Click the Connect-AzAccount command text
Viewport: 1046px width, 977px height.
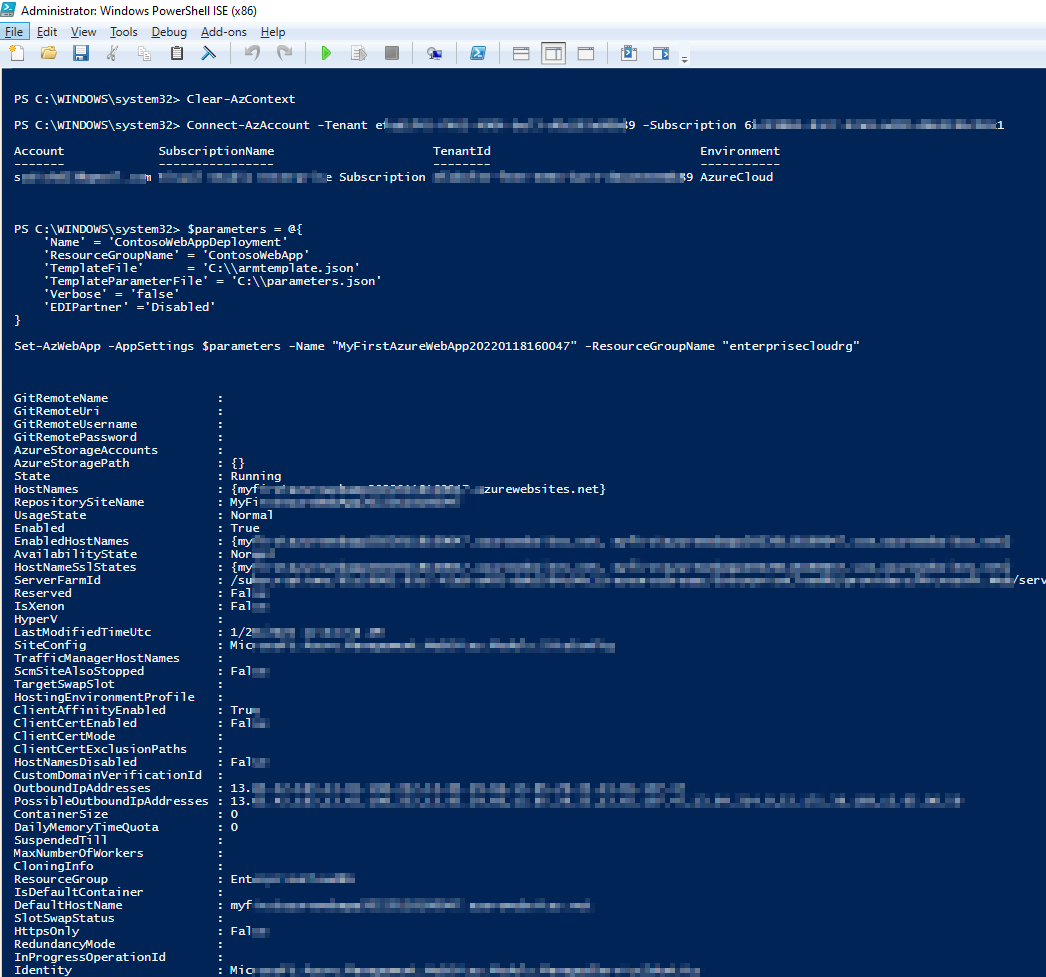tap(248, 125)
